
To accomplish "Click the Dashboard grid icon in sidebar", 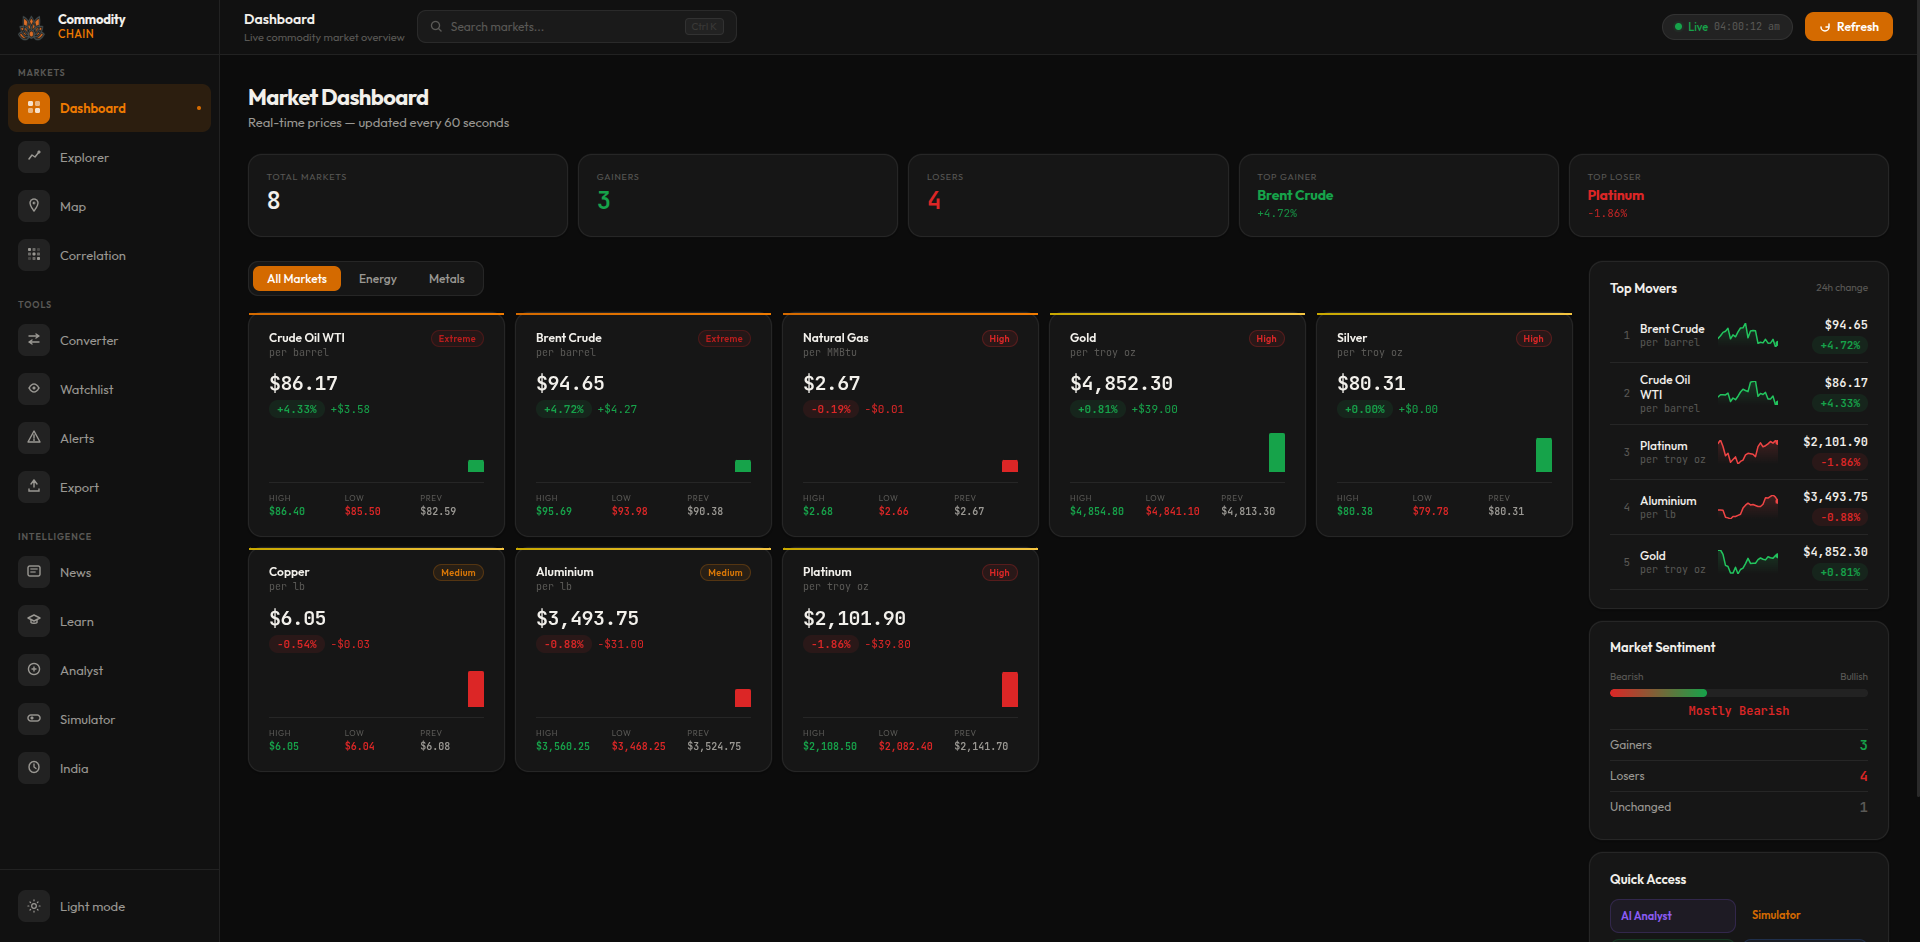I will point(34,108).
